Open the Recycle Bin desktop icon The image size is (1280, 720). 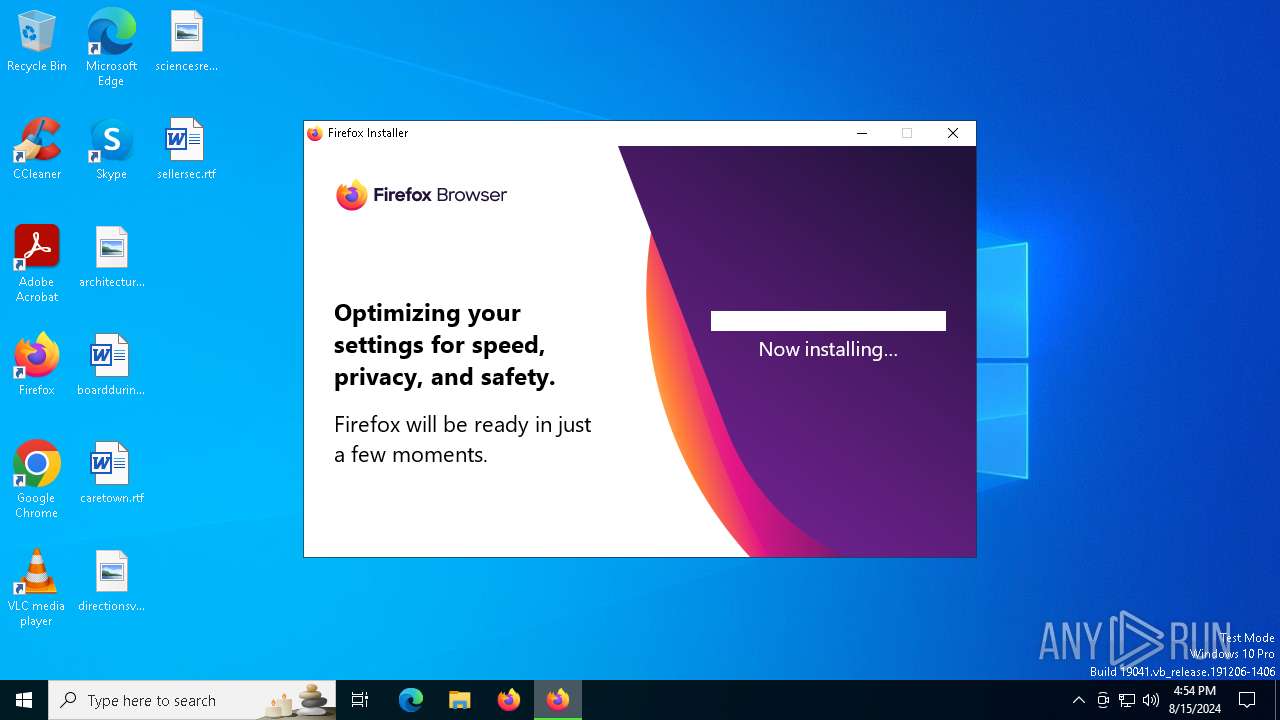point(37,42)
